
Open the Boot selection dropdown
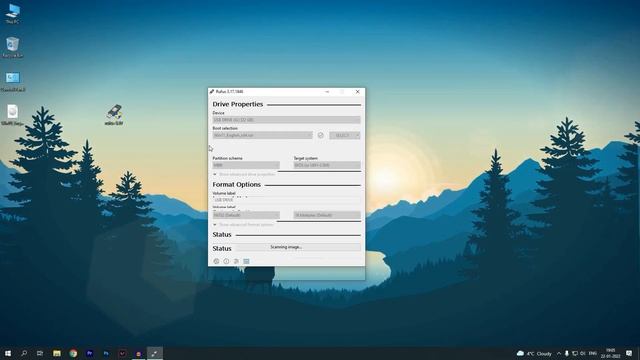click(x=262, y=135)
